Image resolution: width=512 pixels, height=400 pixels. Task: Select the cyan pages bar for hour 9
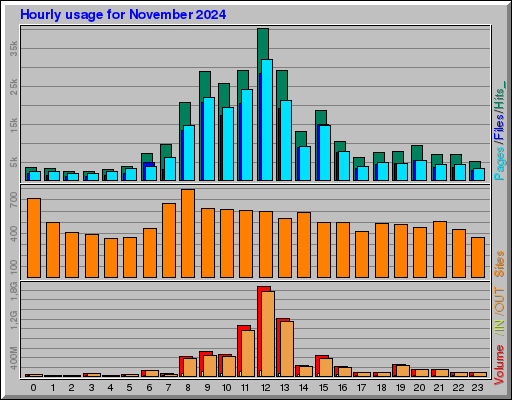click(209, 139)
